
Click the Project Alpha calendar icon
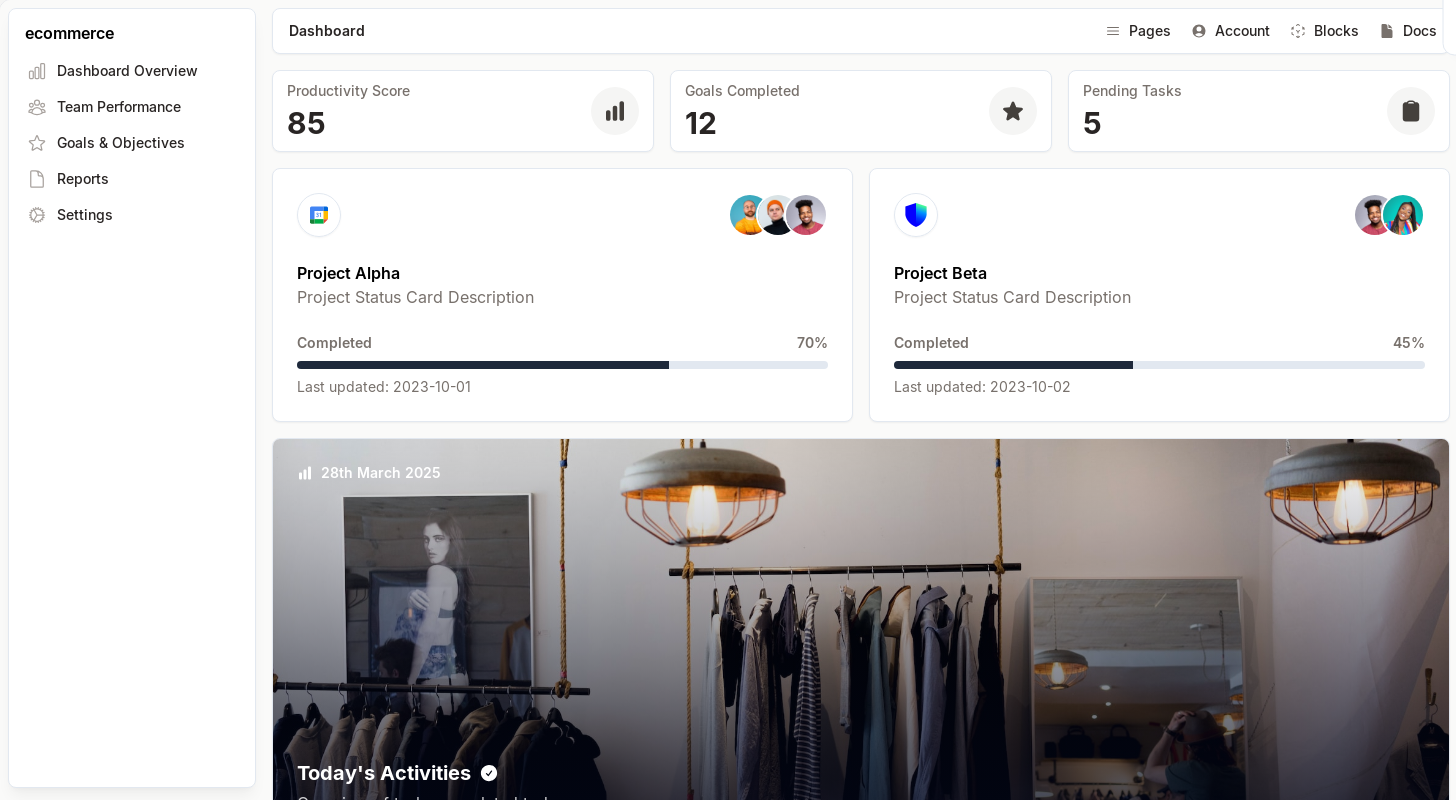(x=319, y=215)
